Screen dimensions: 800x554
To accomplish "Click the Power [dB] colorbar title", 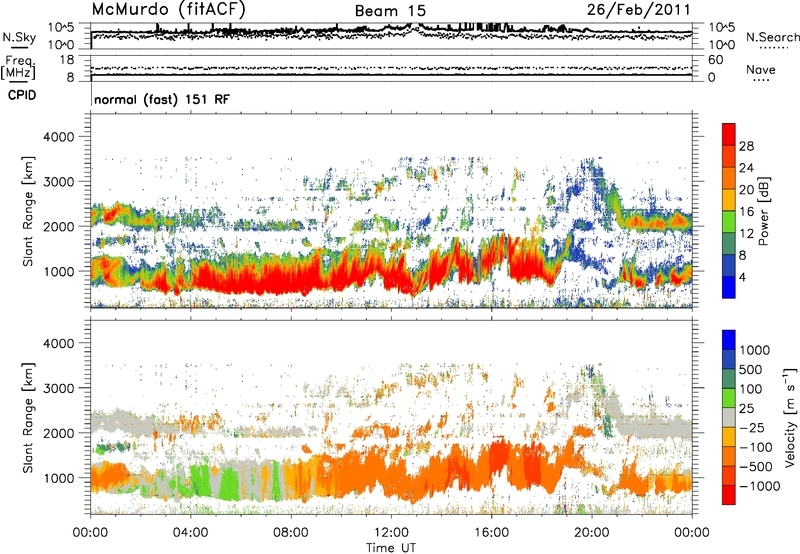I will click(x=763, y=211).
